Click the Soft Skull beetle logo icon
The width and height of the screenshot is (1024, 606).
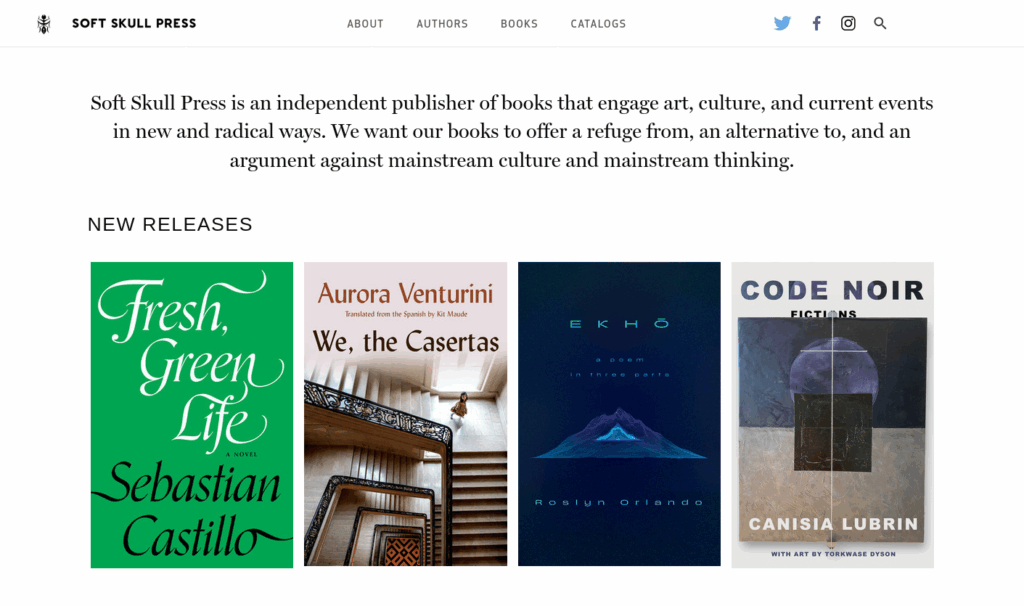(43, 24)
